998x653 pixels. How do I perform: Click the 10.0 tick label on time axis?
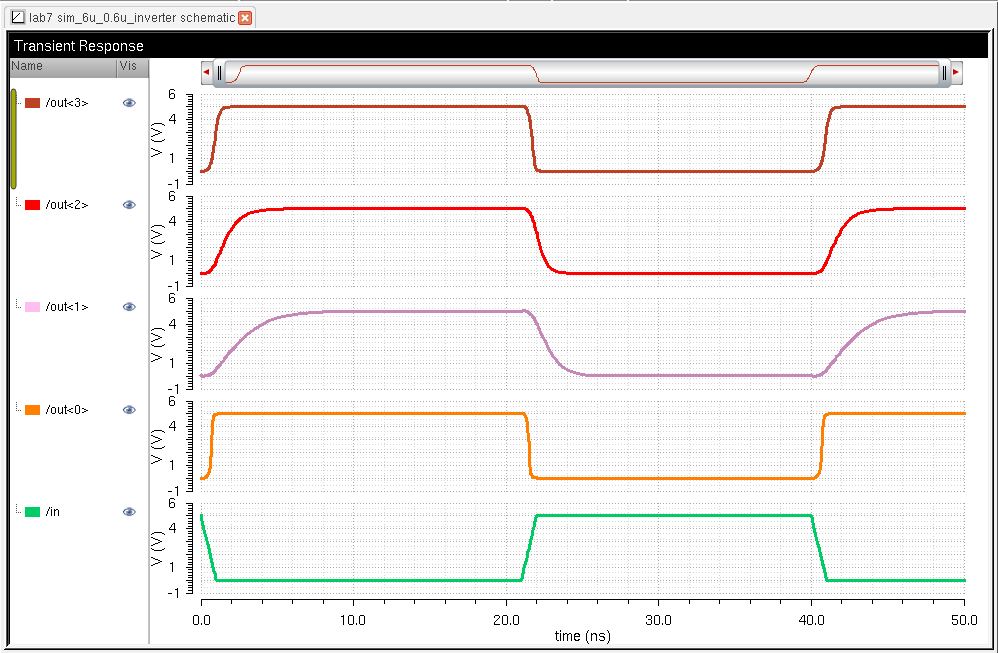pyautogui.click(x=353, y=620)
